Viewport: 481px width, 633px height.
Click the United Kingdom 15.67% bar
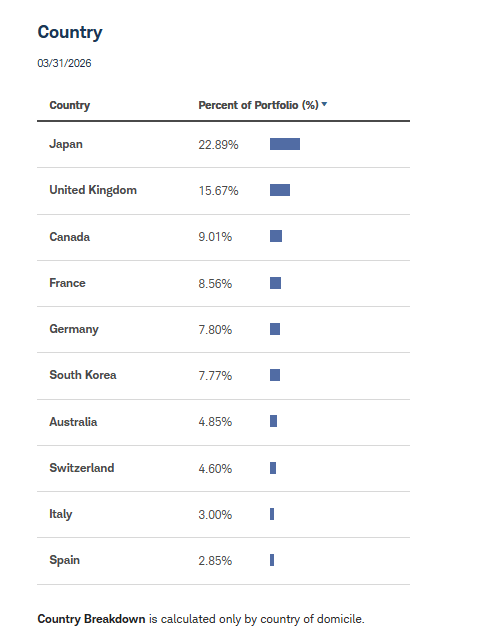[280, 190]
